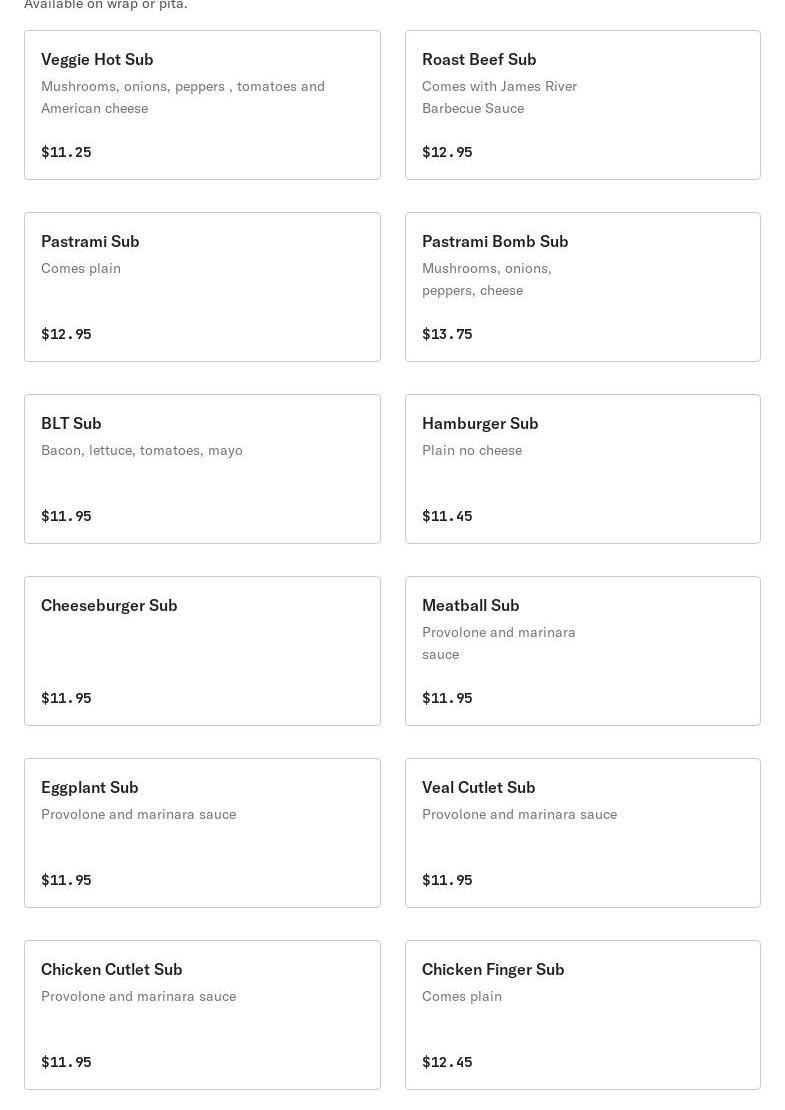This screenshot has width=785, height=1110.
Task: Click the $13.75 Pastrami Bomb price
Action: pos(447,334)
